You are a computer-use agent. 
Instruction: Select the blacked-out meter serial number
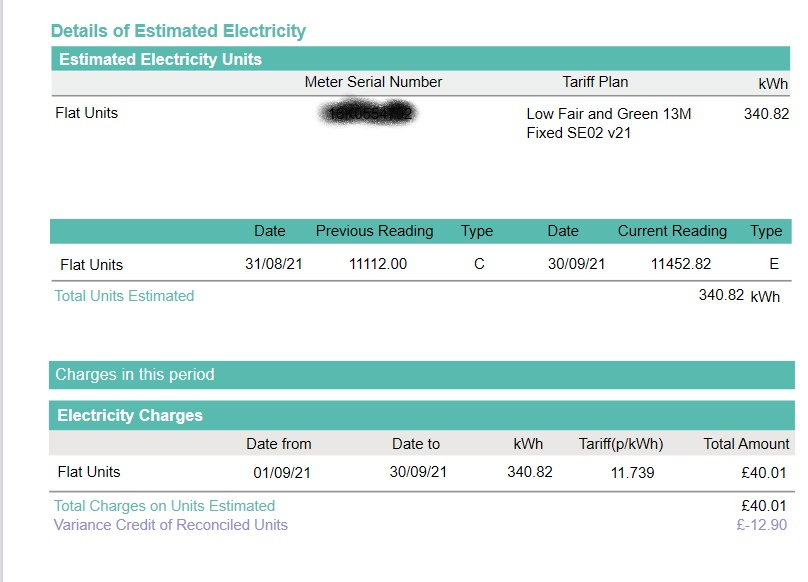pyautogui.click(x=369, y=113)
